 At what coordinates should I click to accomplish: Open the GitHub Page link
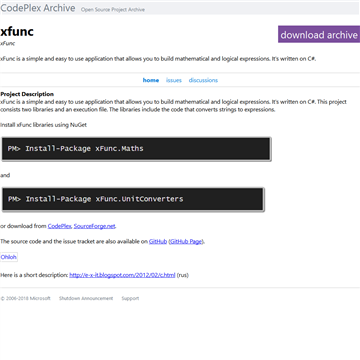(x=186, y=242)
